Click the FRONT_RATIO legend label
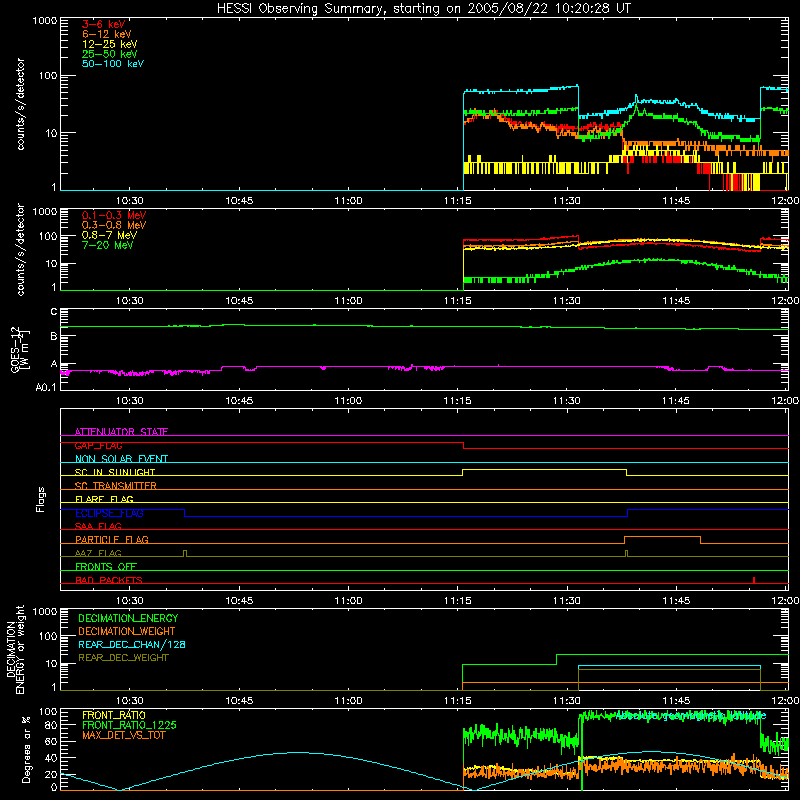 pos(113,715)
